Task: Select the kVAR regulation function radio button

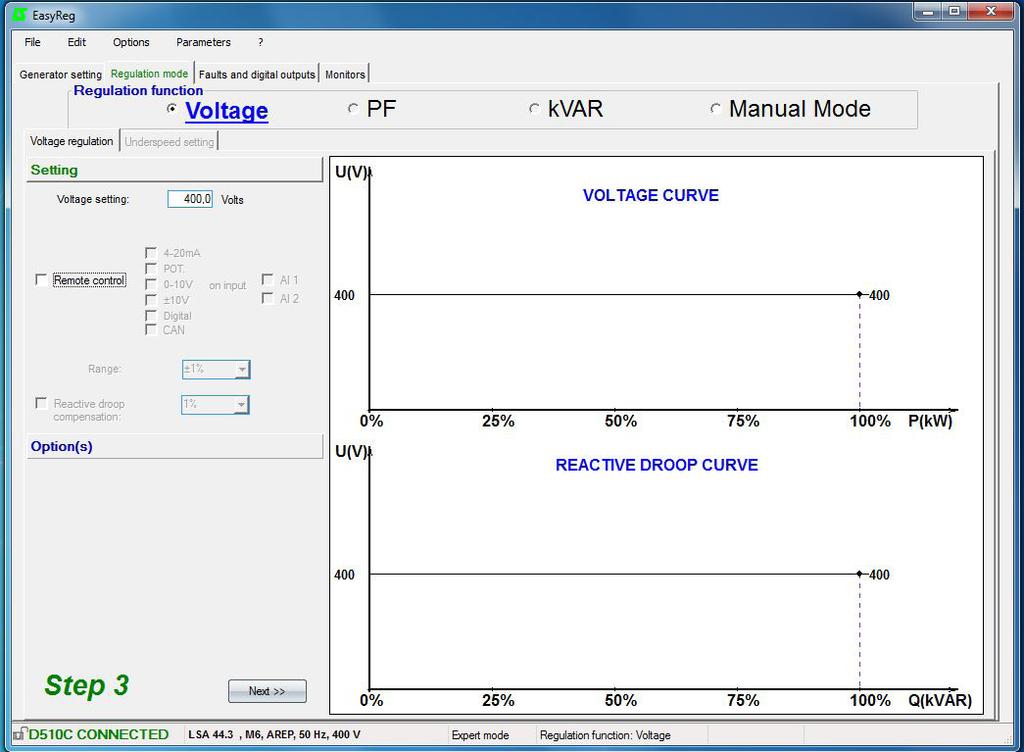Action: point(535,109)
